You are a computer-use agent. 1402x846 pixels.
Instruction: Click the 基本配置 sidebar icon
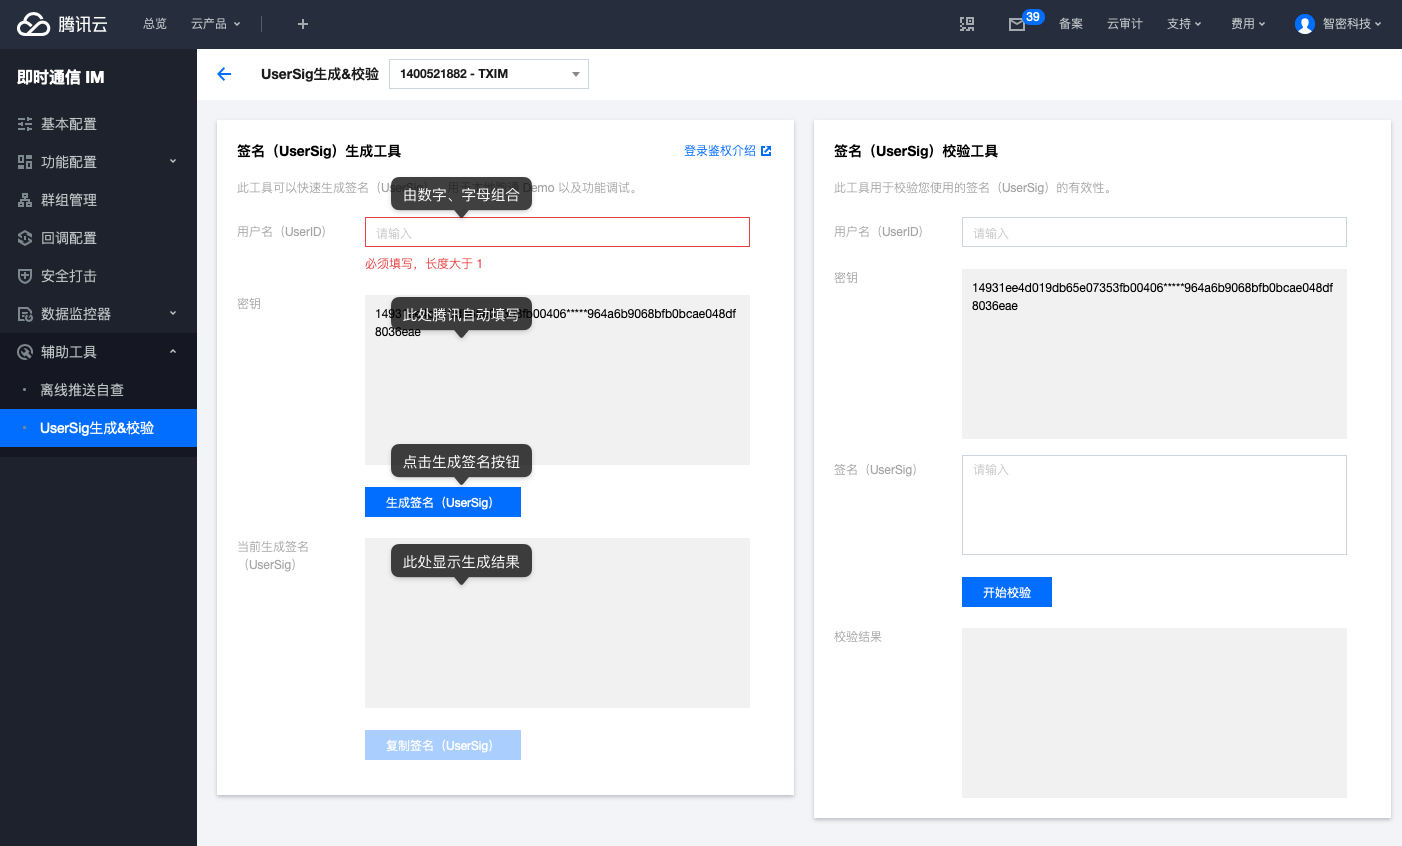[x=25, y=124]
